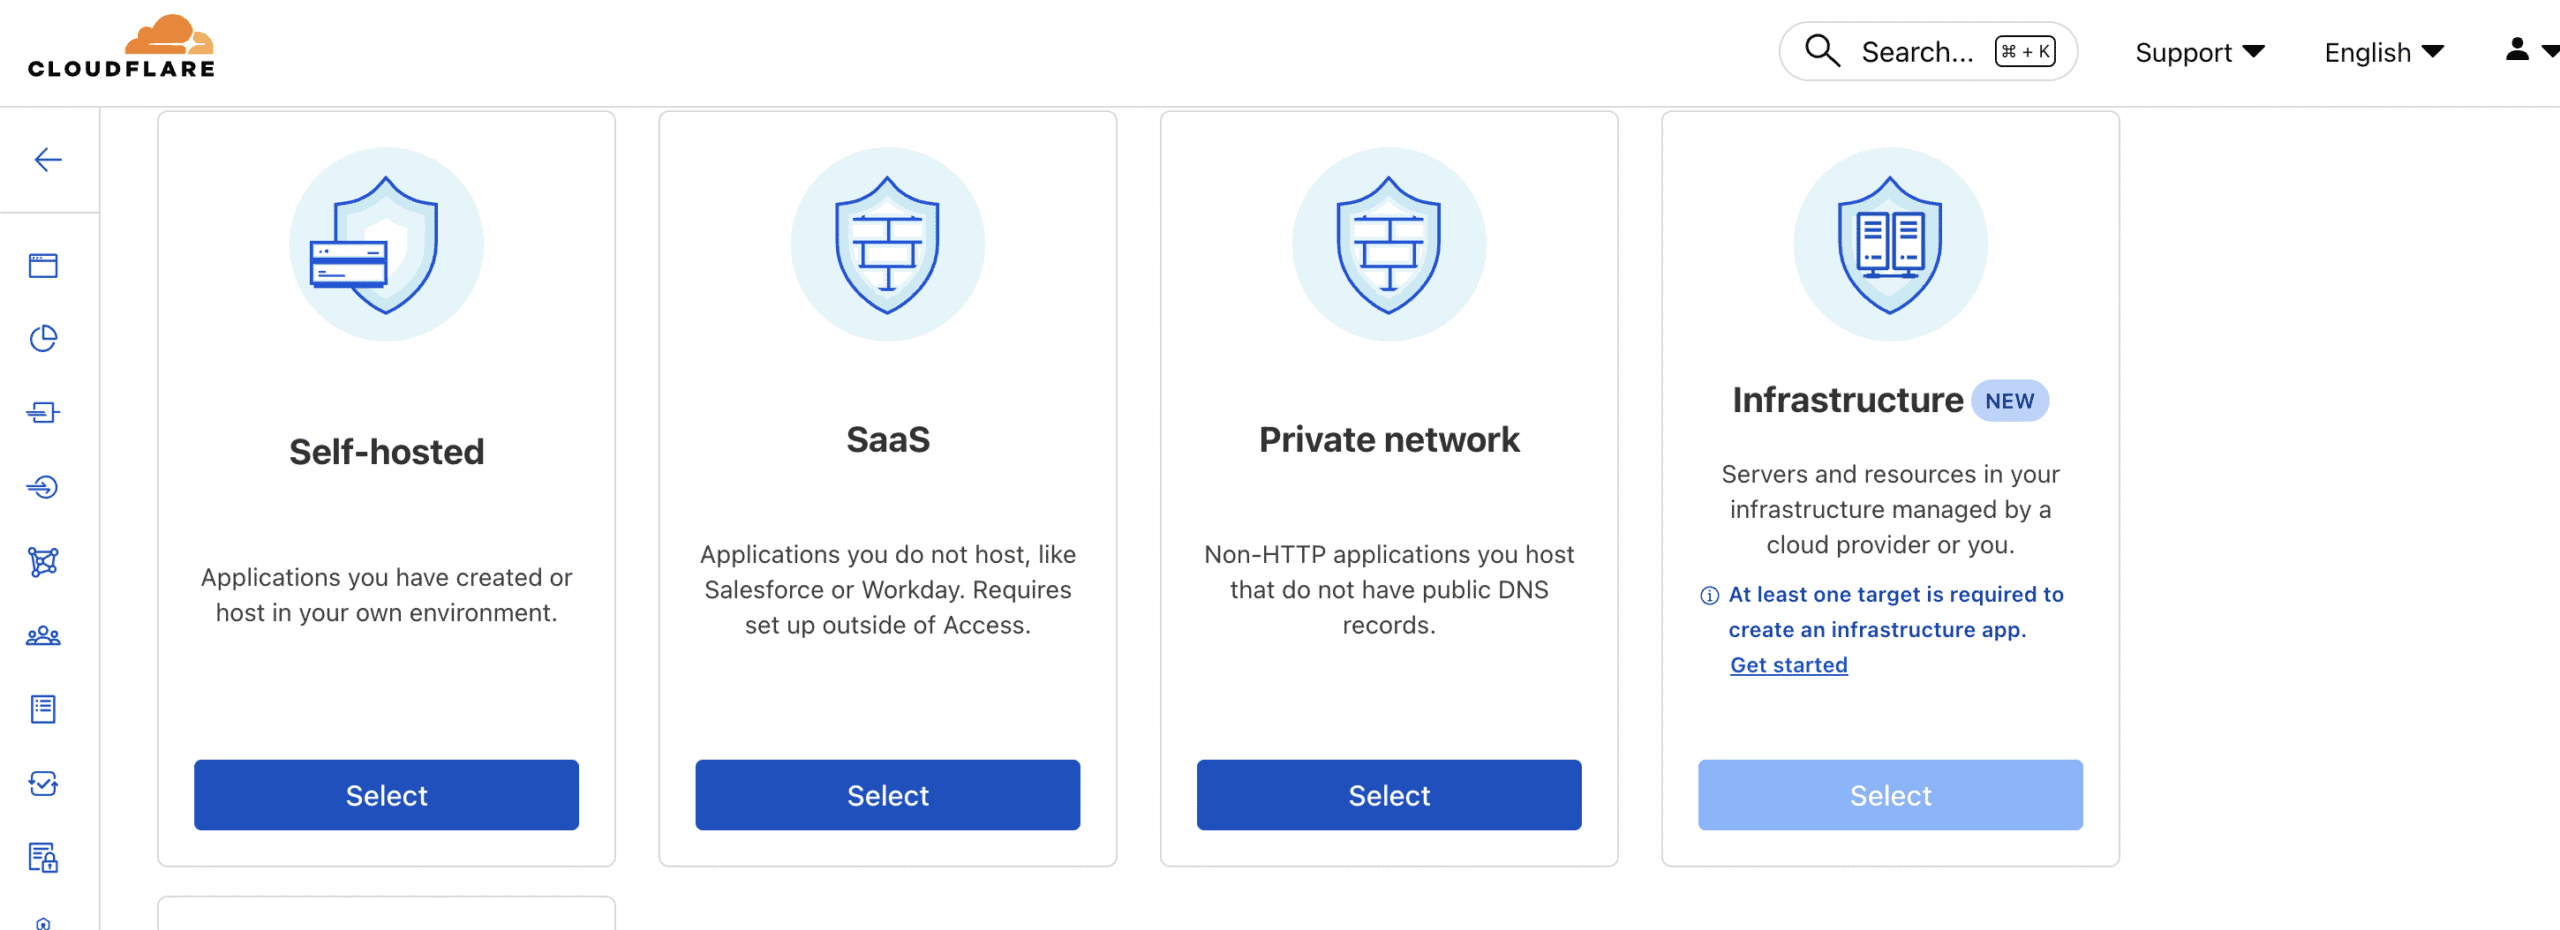Open the Support dropdown
2560x930 pixels.
point(2199,52)
